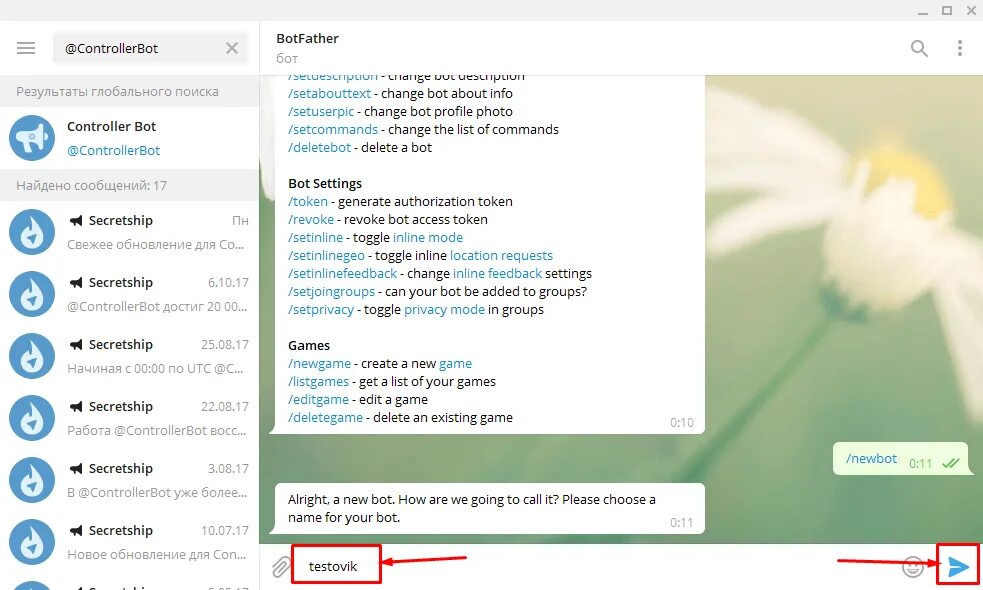Click the /setinlinegeo command link
The height and width of the screenshot is (590, 983).
click(x=326, y=255)
